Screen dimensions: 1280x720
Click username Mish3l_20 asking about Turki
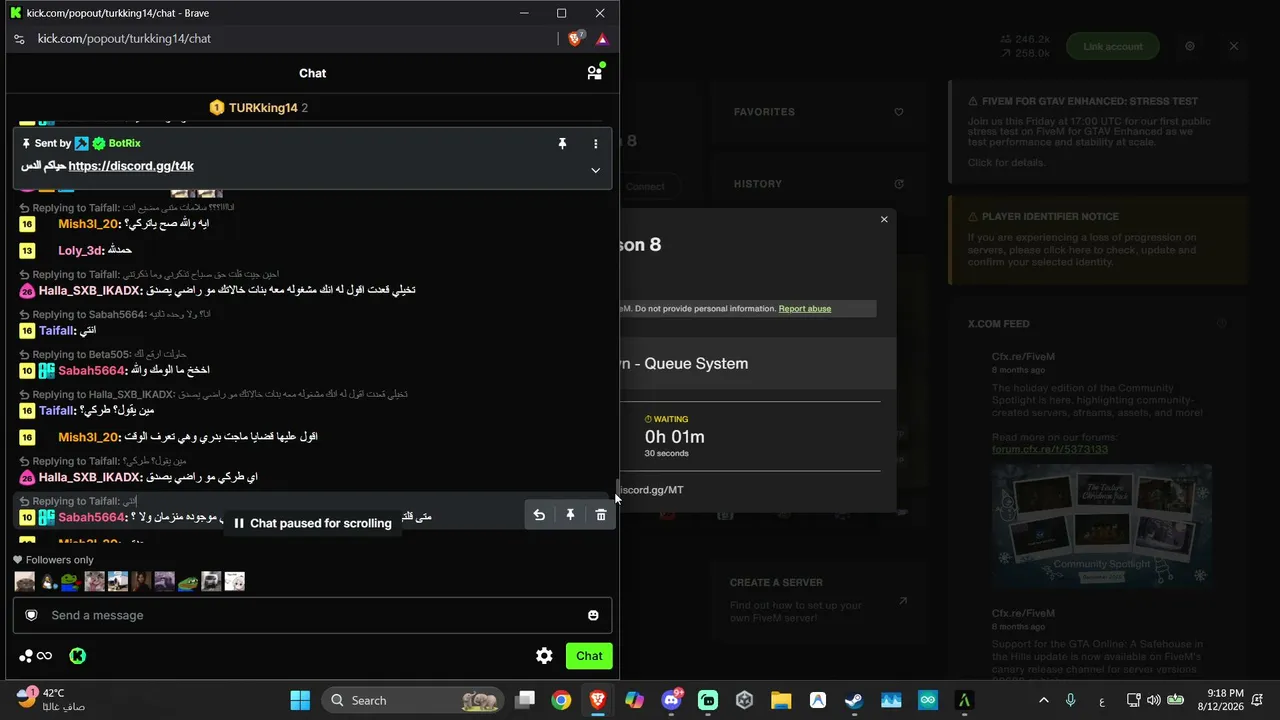89,224
